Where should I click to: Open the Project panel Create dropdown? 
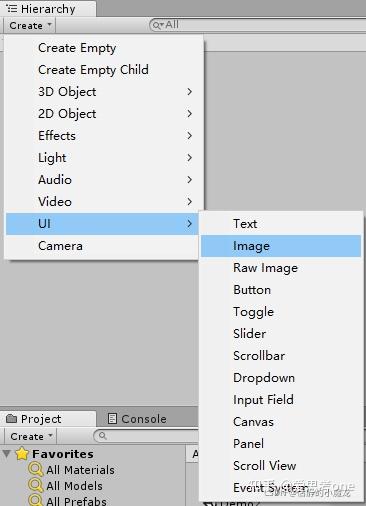tap(30, 436)
